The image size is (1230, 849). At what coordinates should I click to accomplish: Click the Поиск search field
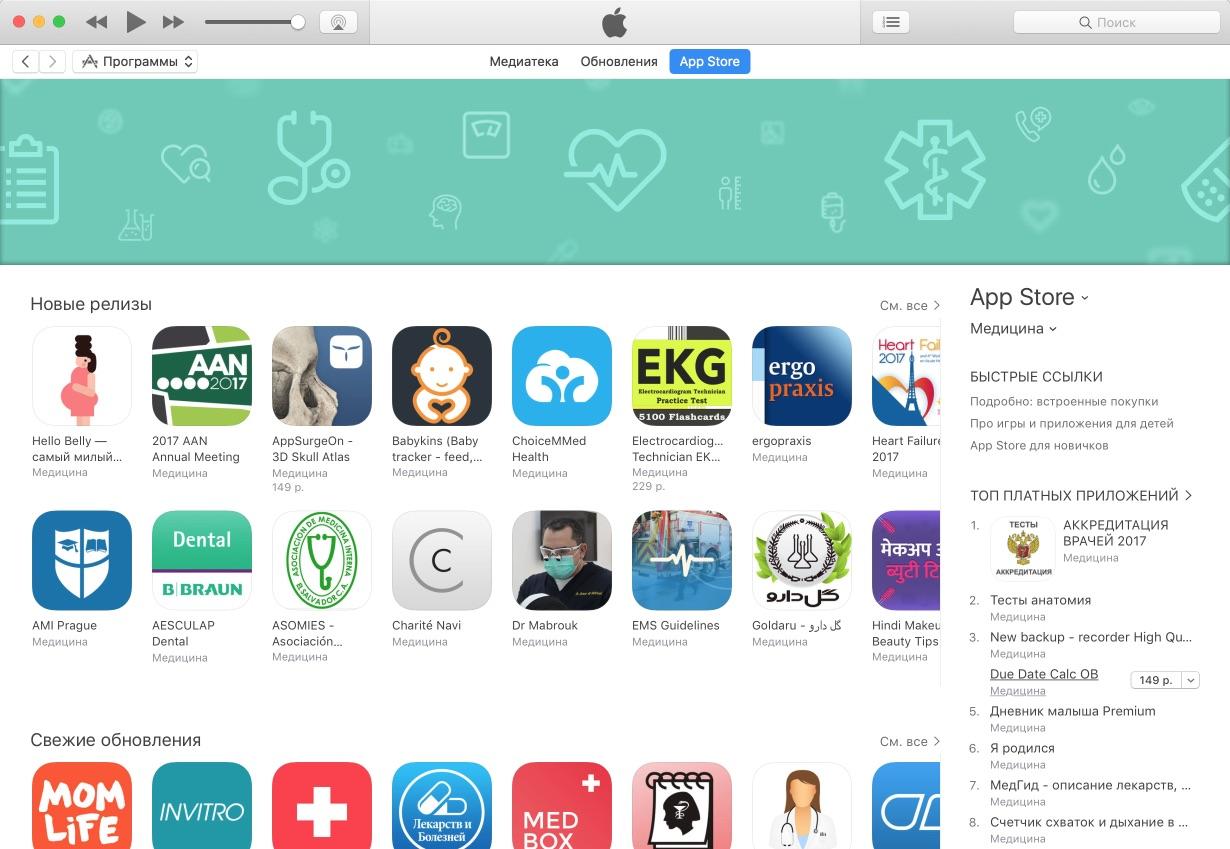click(1116, 22)
